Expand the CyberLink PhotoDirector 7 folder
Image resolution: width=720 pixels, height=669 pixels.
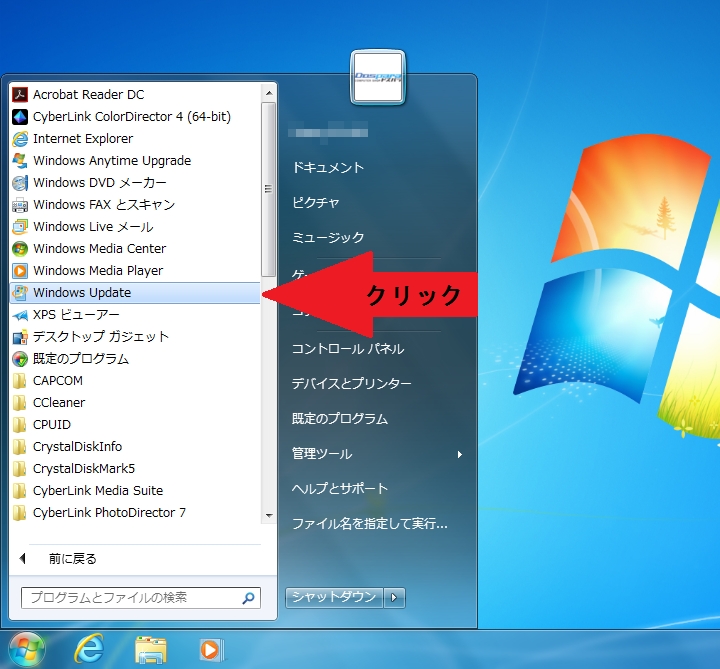(x=20, y=513)
